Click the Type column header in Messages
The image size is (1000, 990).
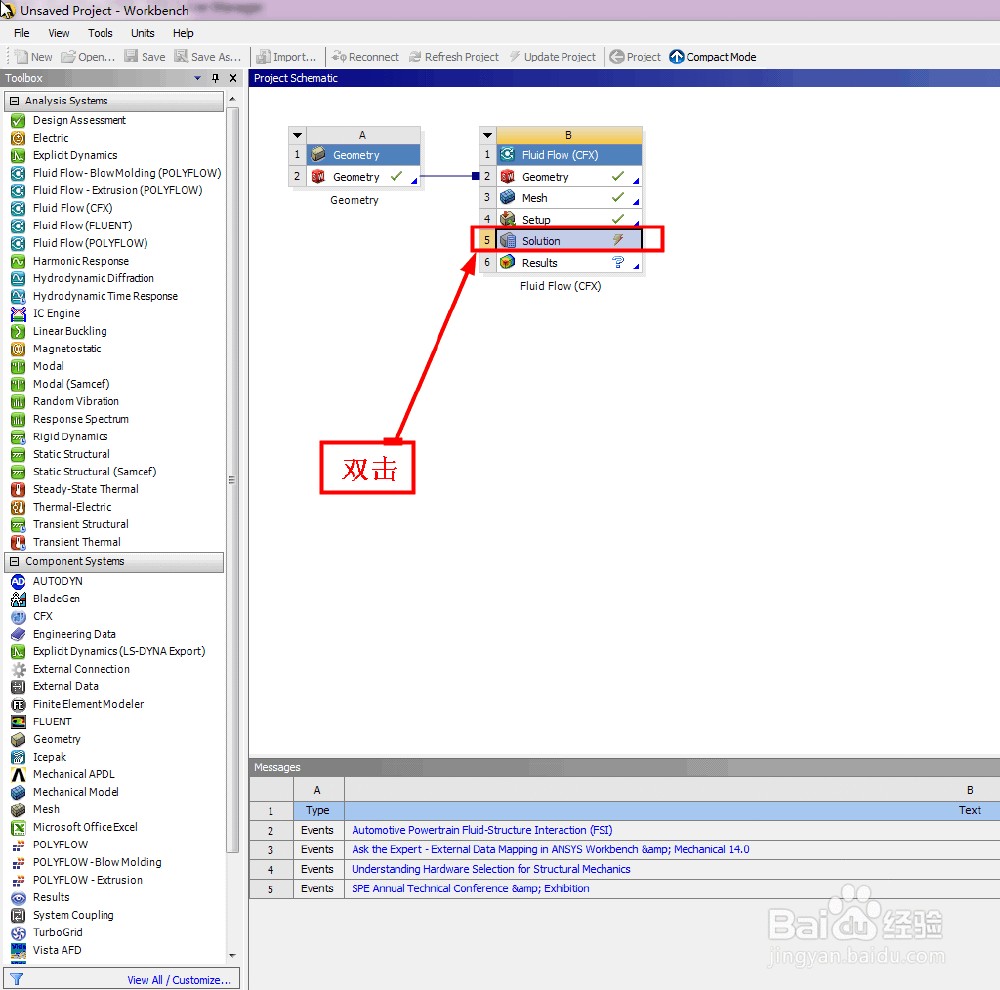click(x=318, y=810)
